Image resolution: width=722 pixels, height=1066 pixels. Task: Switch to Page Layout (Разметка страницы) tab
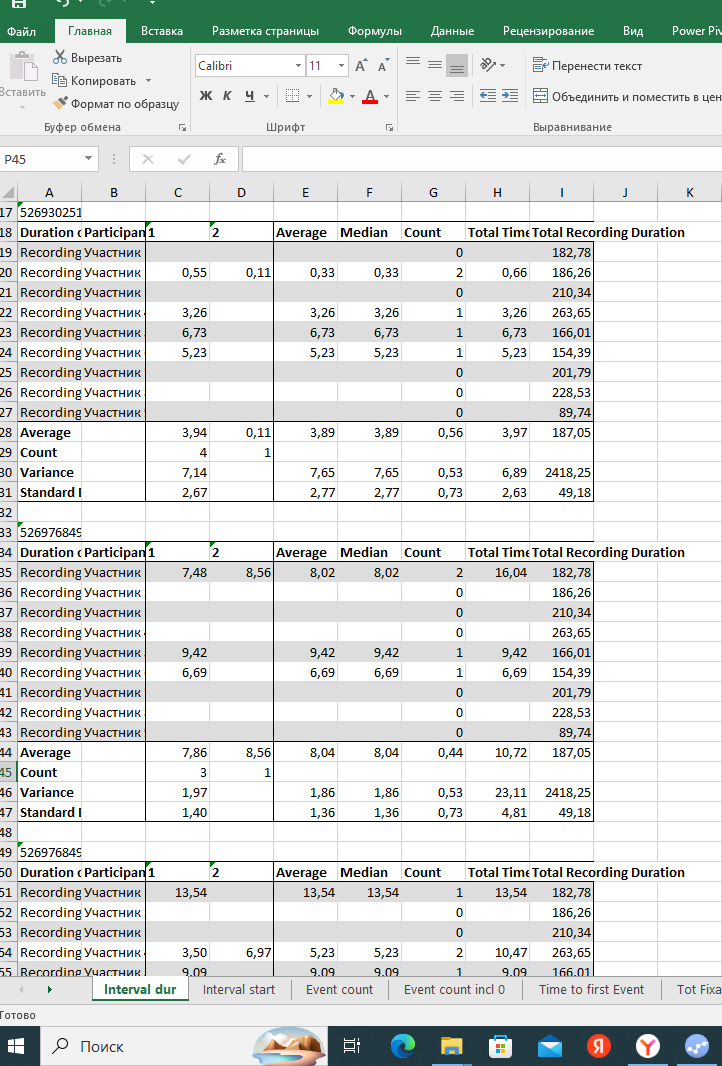coord(265,31)
